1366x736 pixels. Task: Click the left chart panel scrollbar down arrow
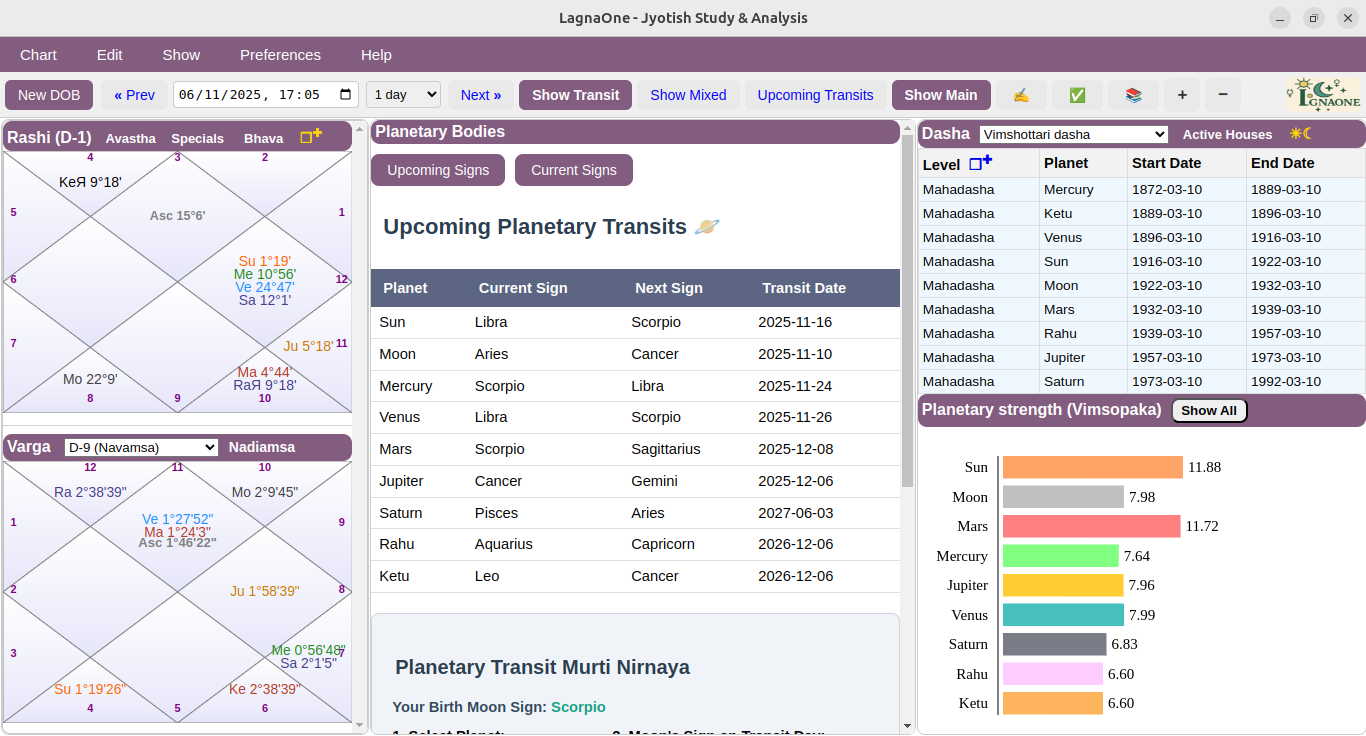(360, 725)
